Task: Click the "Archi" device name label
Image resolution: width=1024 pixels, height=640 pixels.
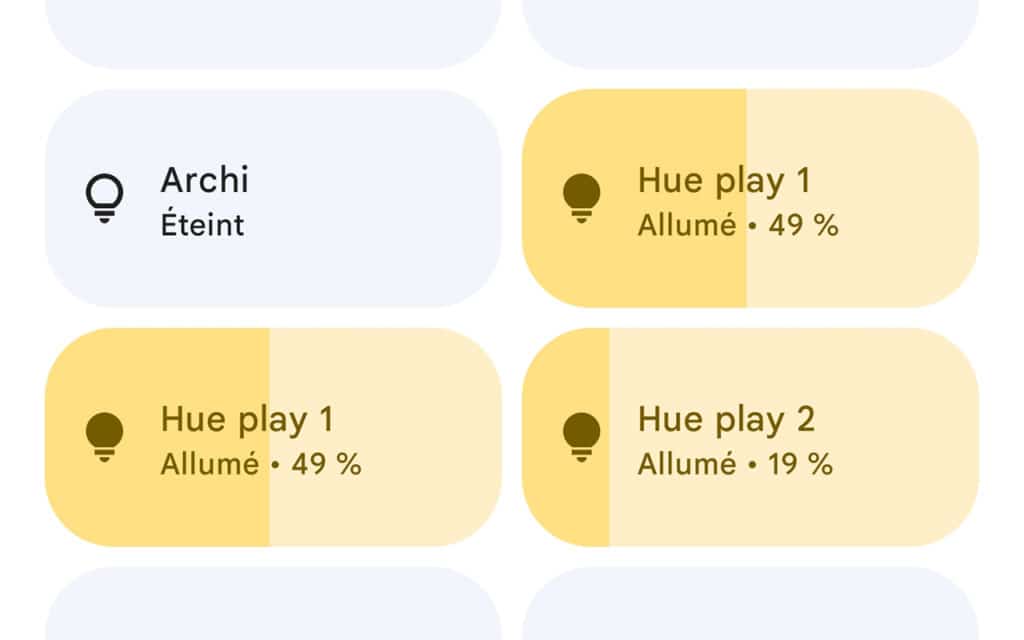Action: [205, 180]
